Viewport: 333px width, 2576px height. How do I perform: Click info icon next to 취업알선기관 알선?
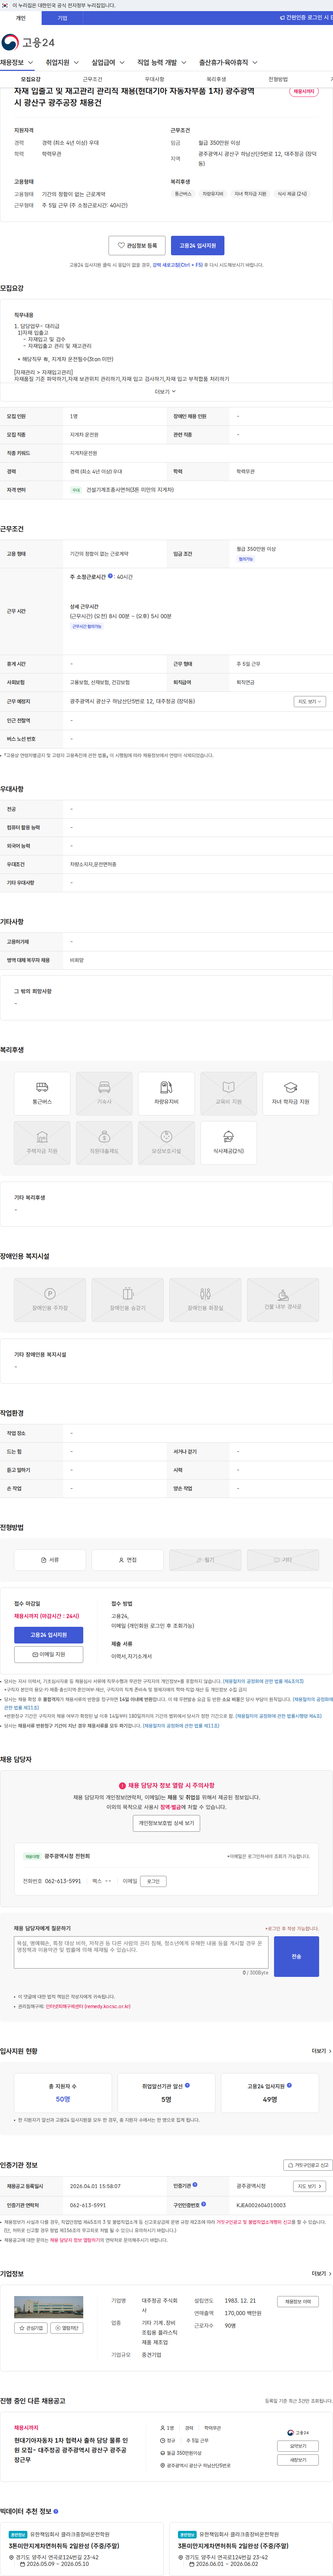pyautogui.click(x=187, y=2085)
